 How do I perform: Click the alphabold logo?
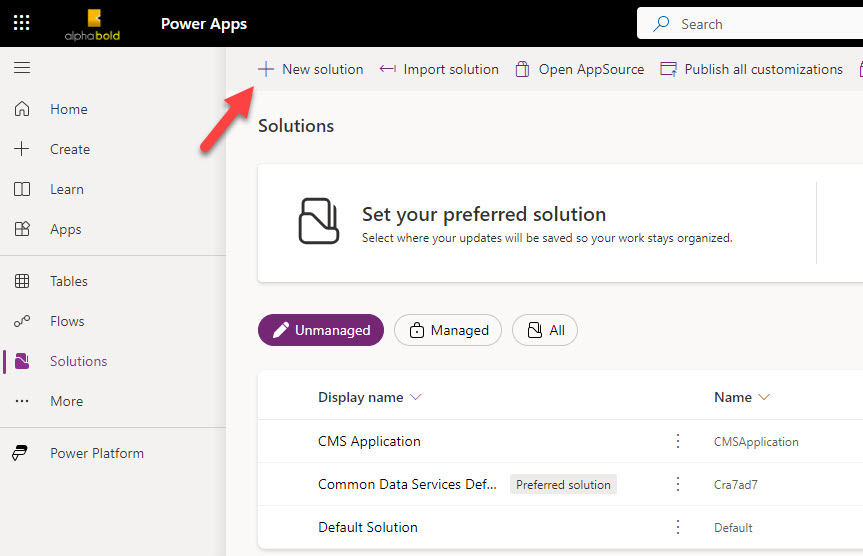[92, 25]
